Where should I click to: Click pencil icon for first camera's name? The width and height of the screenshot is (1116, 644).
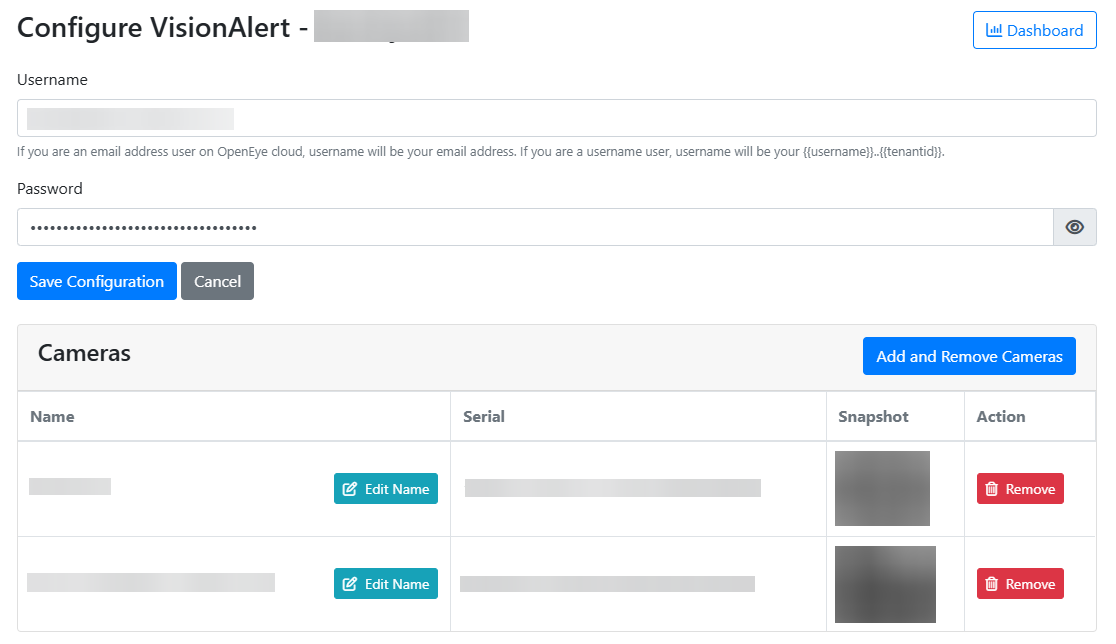tap(350, 489)
